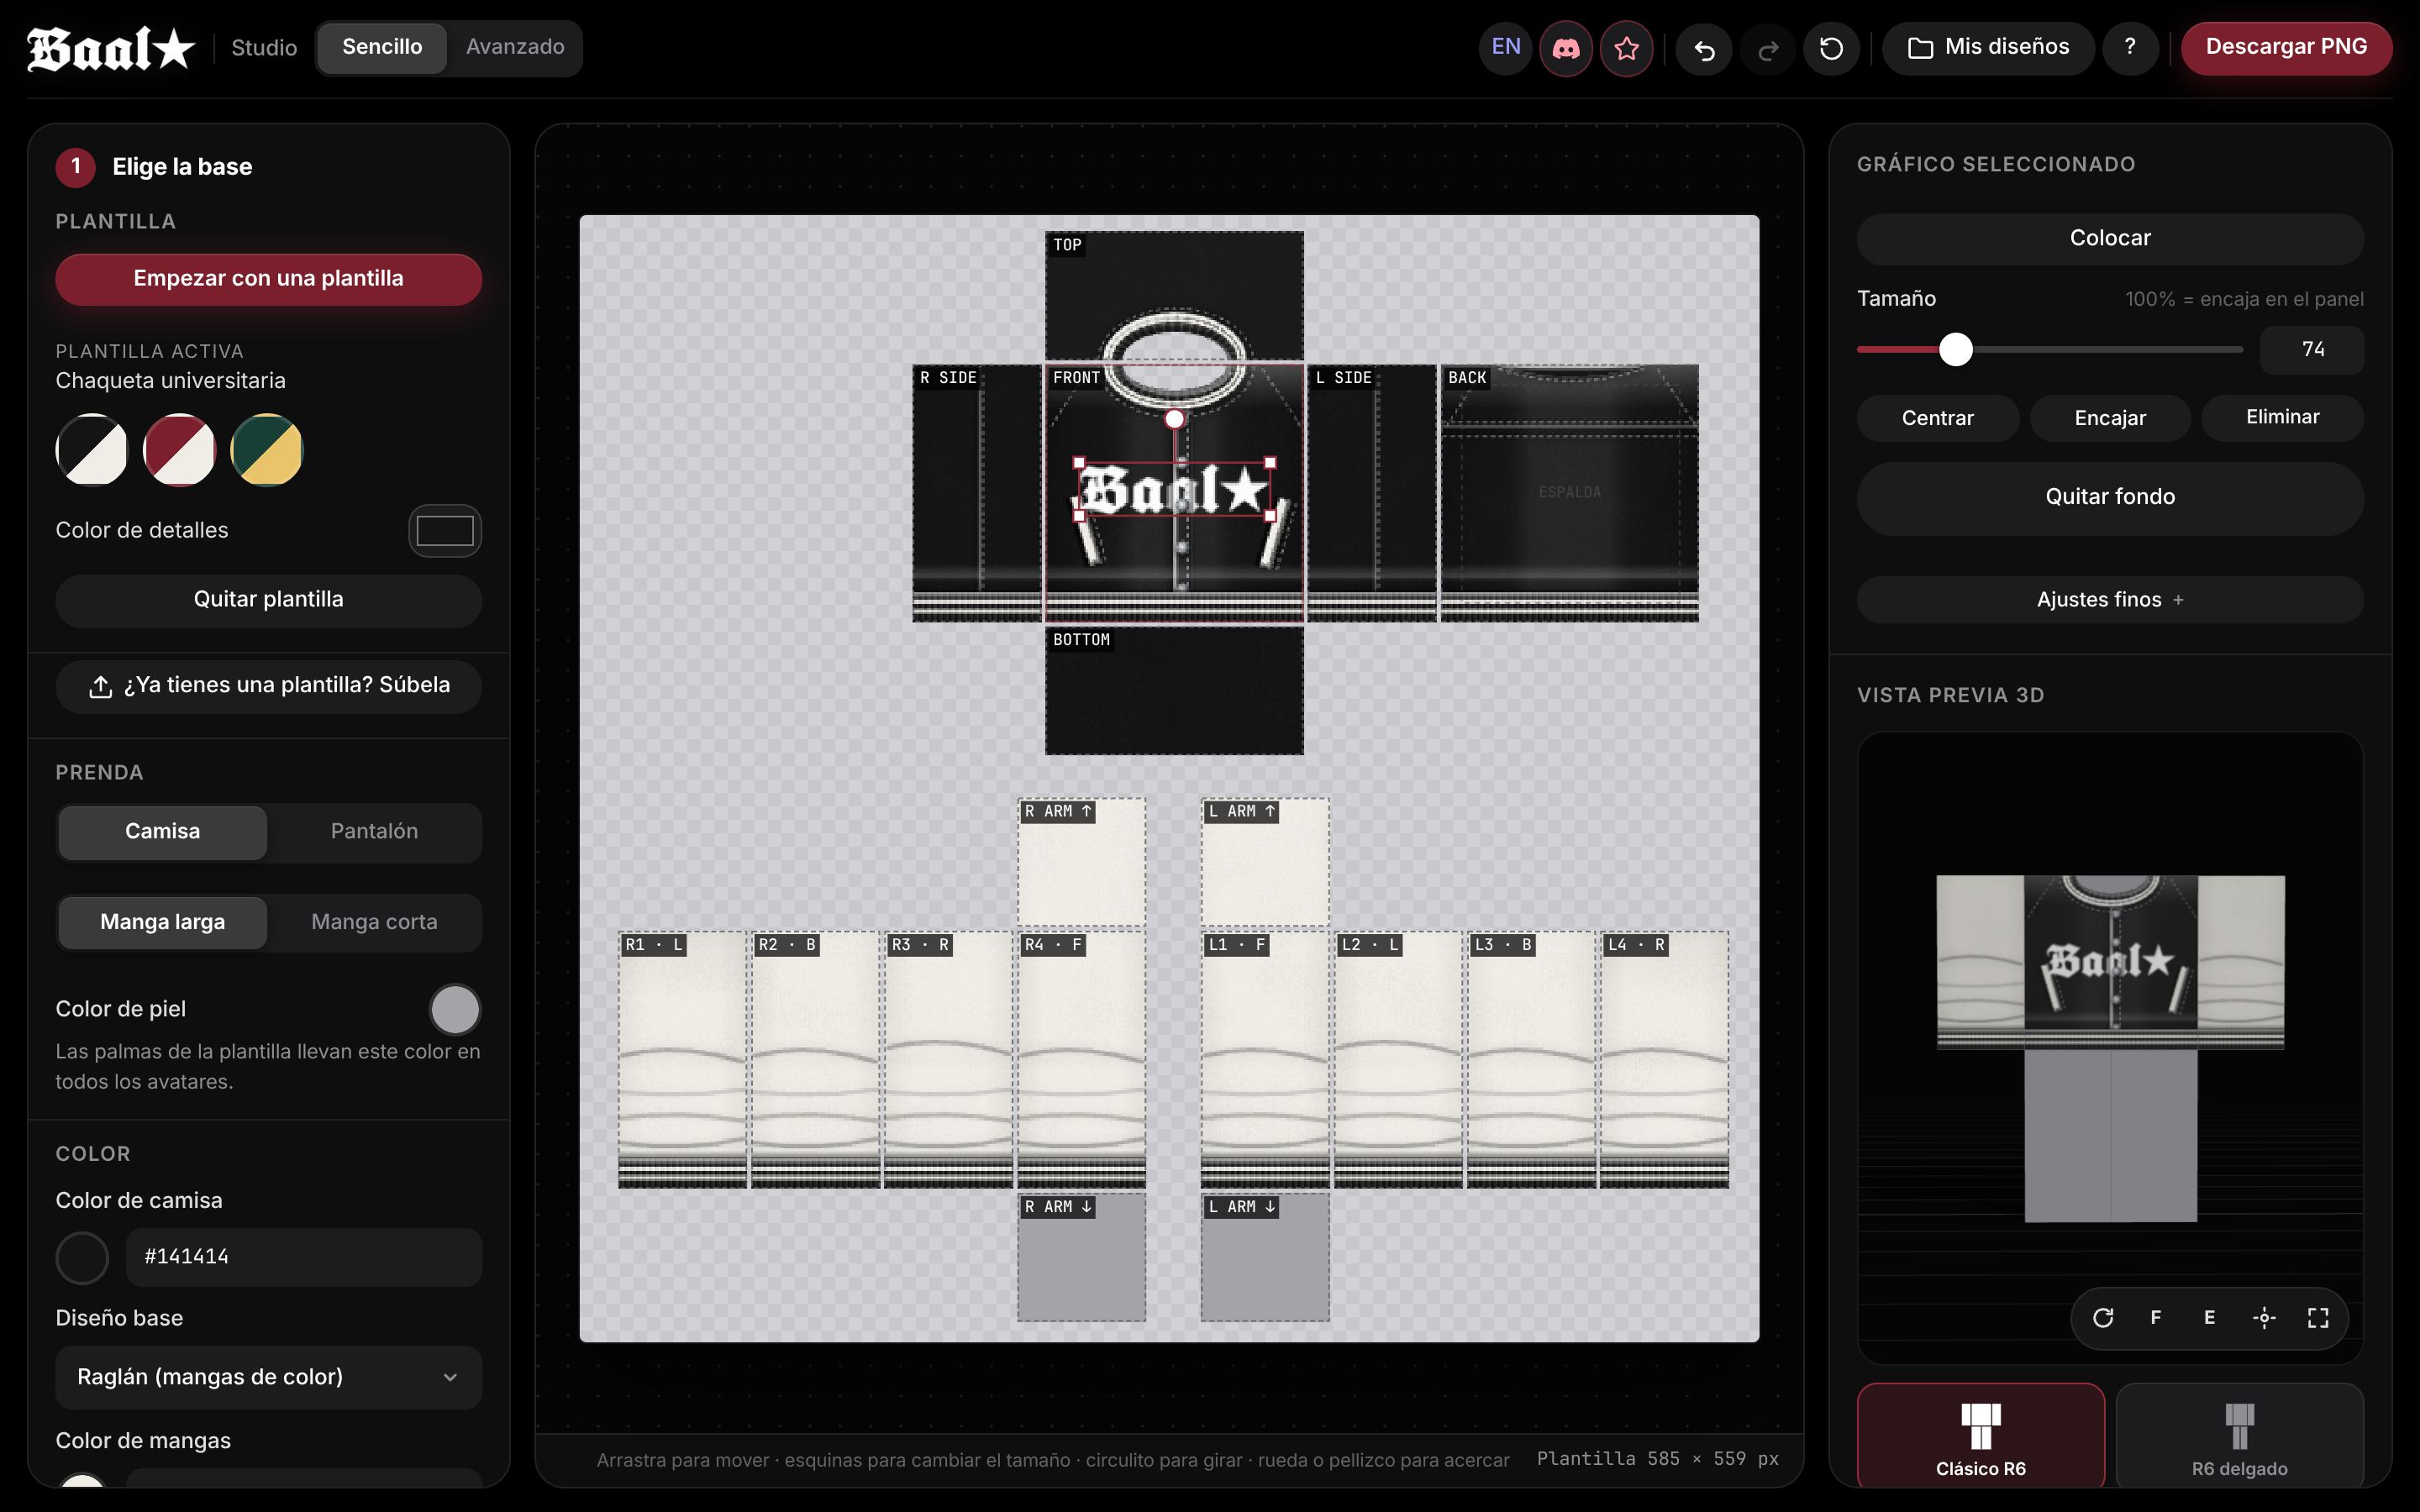Screen dimensions: 2420x1512
Task: Redo the last undone action
Action: (x=1768, y=48)
